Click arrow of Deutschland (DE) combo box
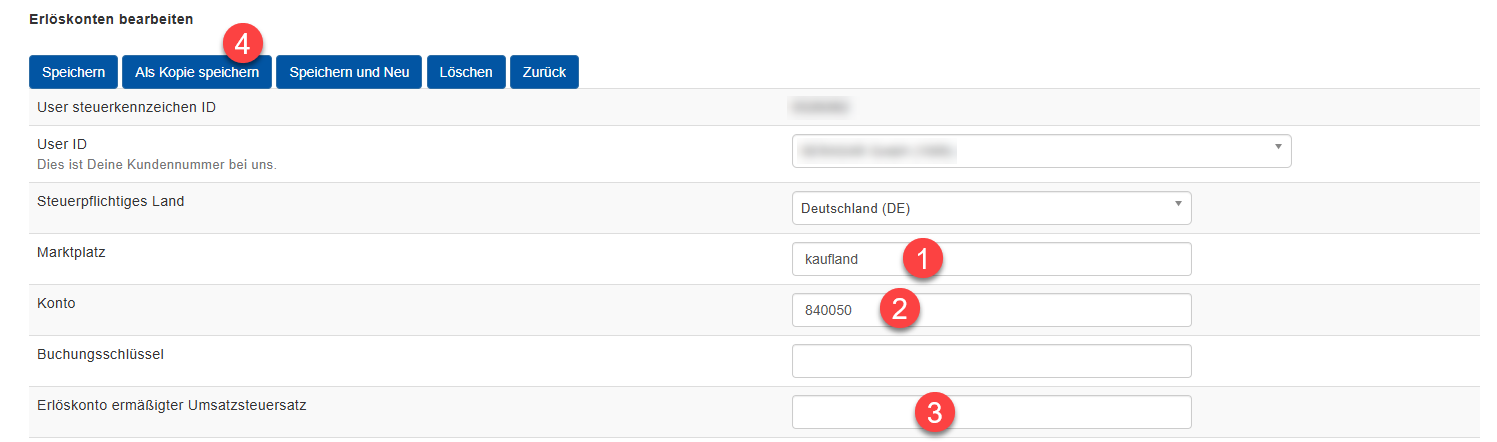1497x442 pixels. click(1177, 204)
